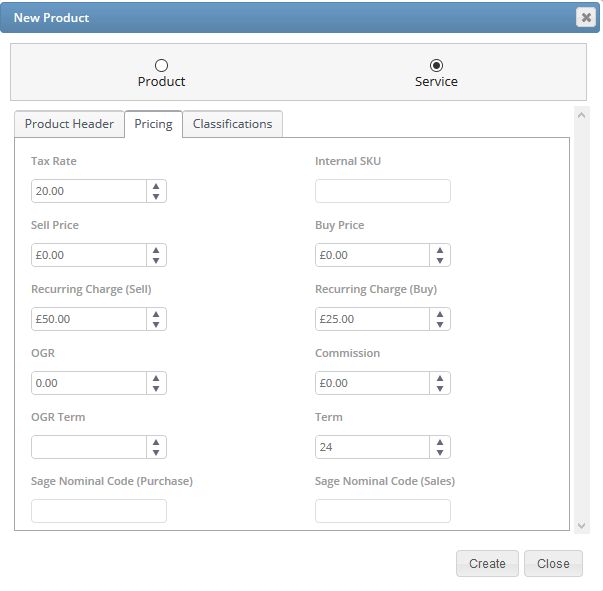Screen dimensions: 603x591
Task: Decrease Sell Price with down arrow
Action: 156,261
